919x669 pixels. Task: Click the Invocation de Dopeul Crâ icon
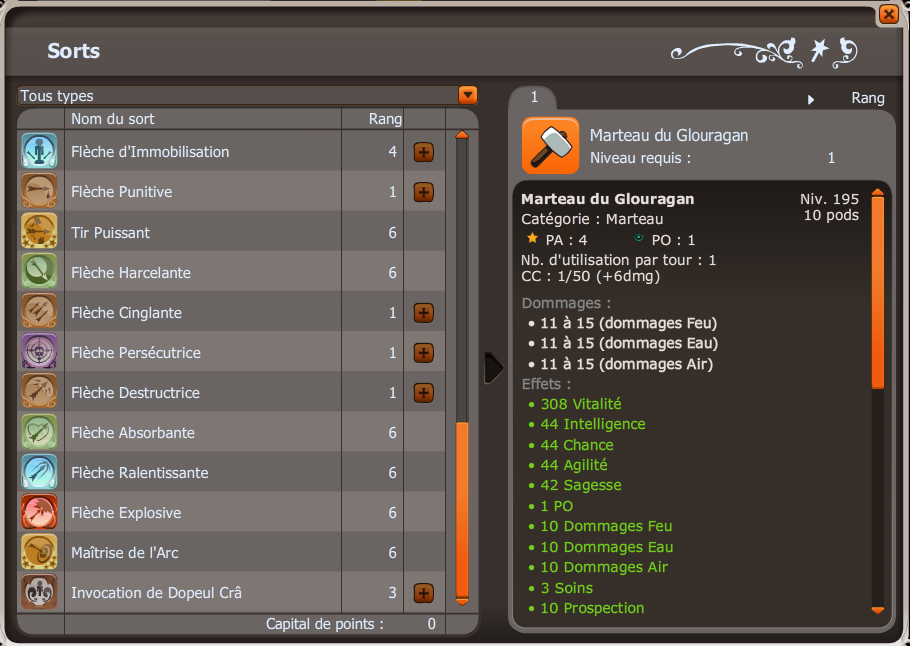39,592
